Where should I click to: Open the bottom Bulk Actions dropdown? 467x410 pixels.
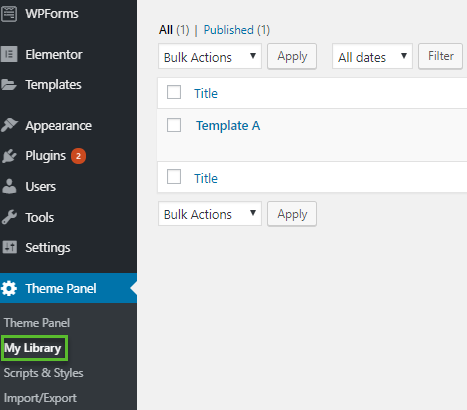click(x=210, y=214)
